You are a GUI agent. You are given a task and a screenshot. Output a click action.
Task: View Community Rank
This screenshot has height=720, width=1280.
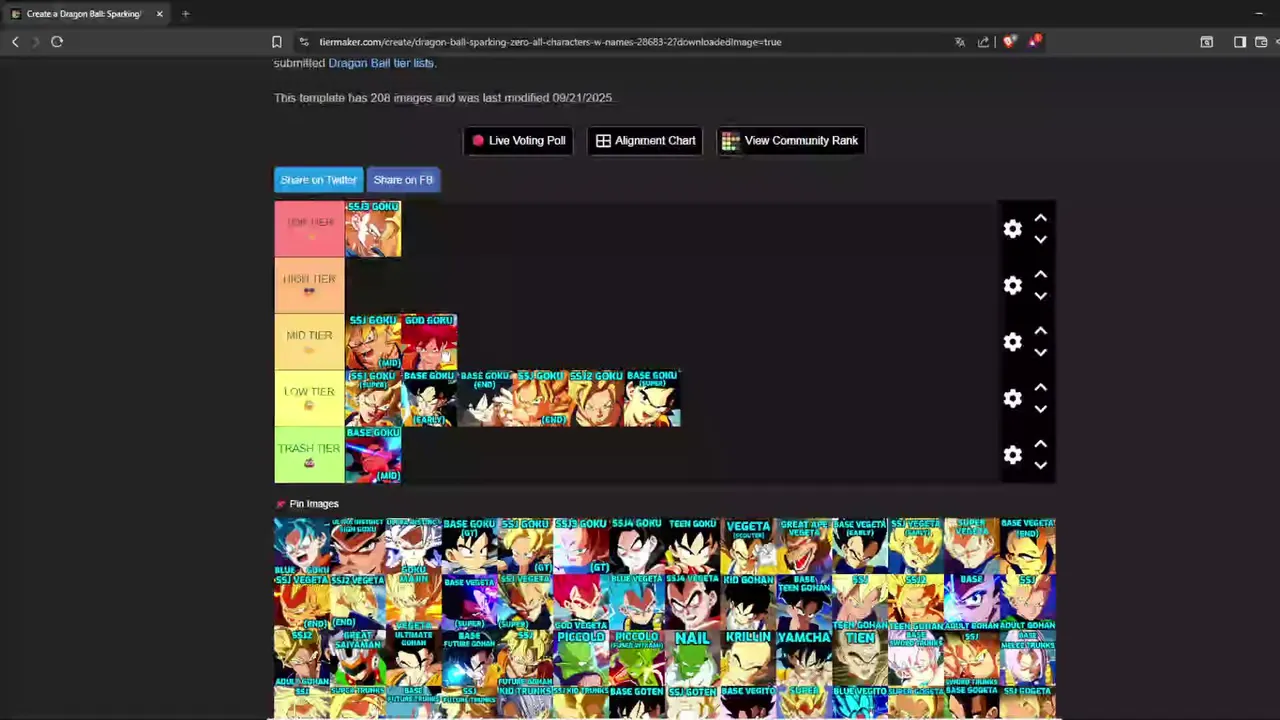[x=790, y=141]
